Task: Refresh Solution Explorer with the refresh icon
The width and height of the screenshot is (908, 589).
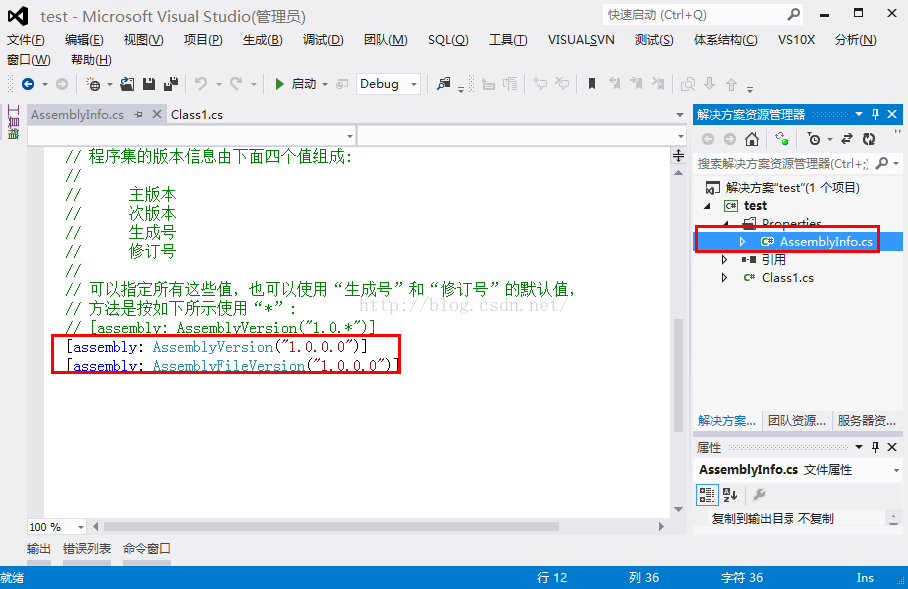Action: click(x=869, y=139)
